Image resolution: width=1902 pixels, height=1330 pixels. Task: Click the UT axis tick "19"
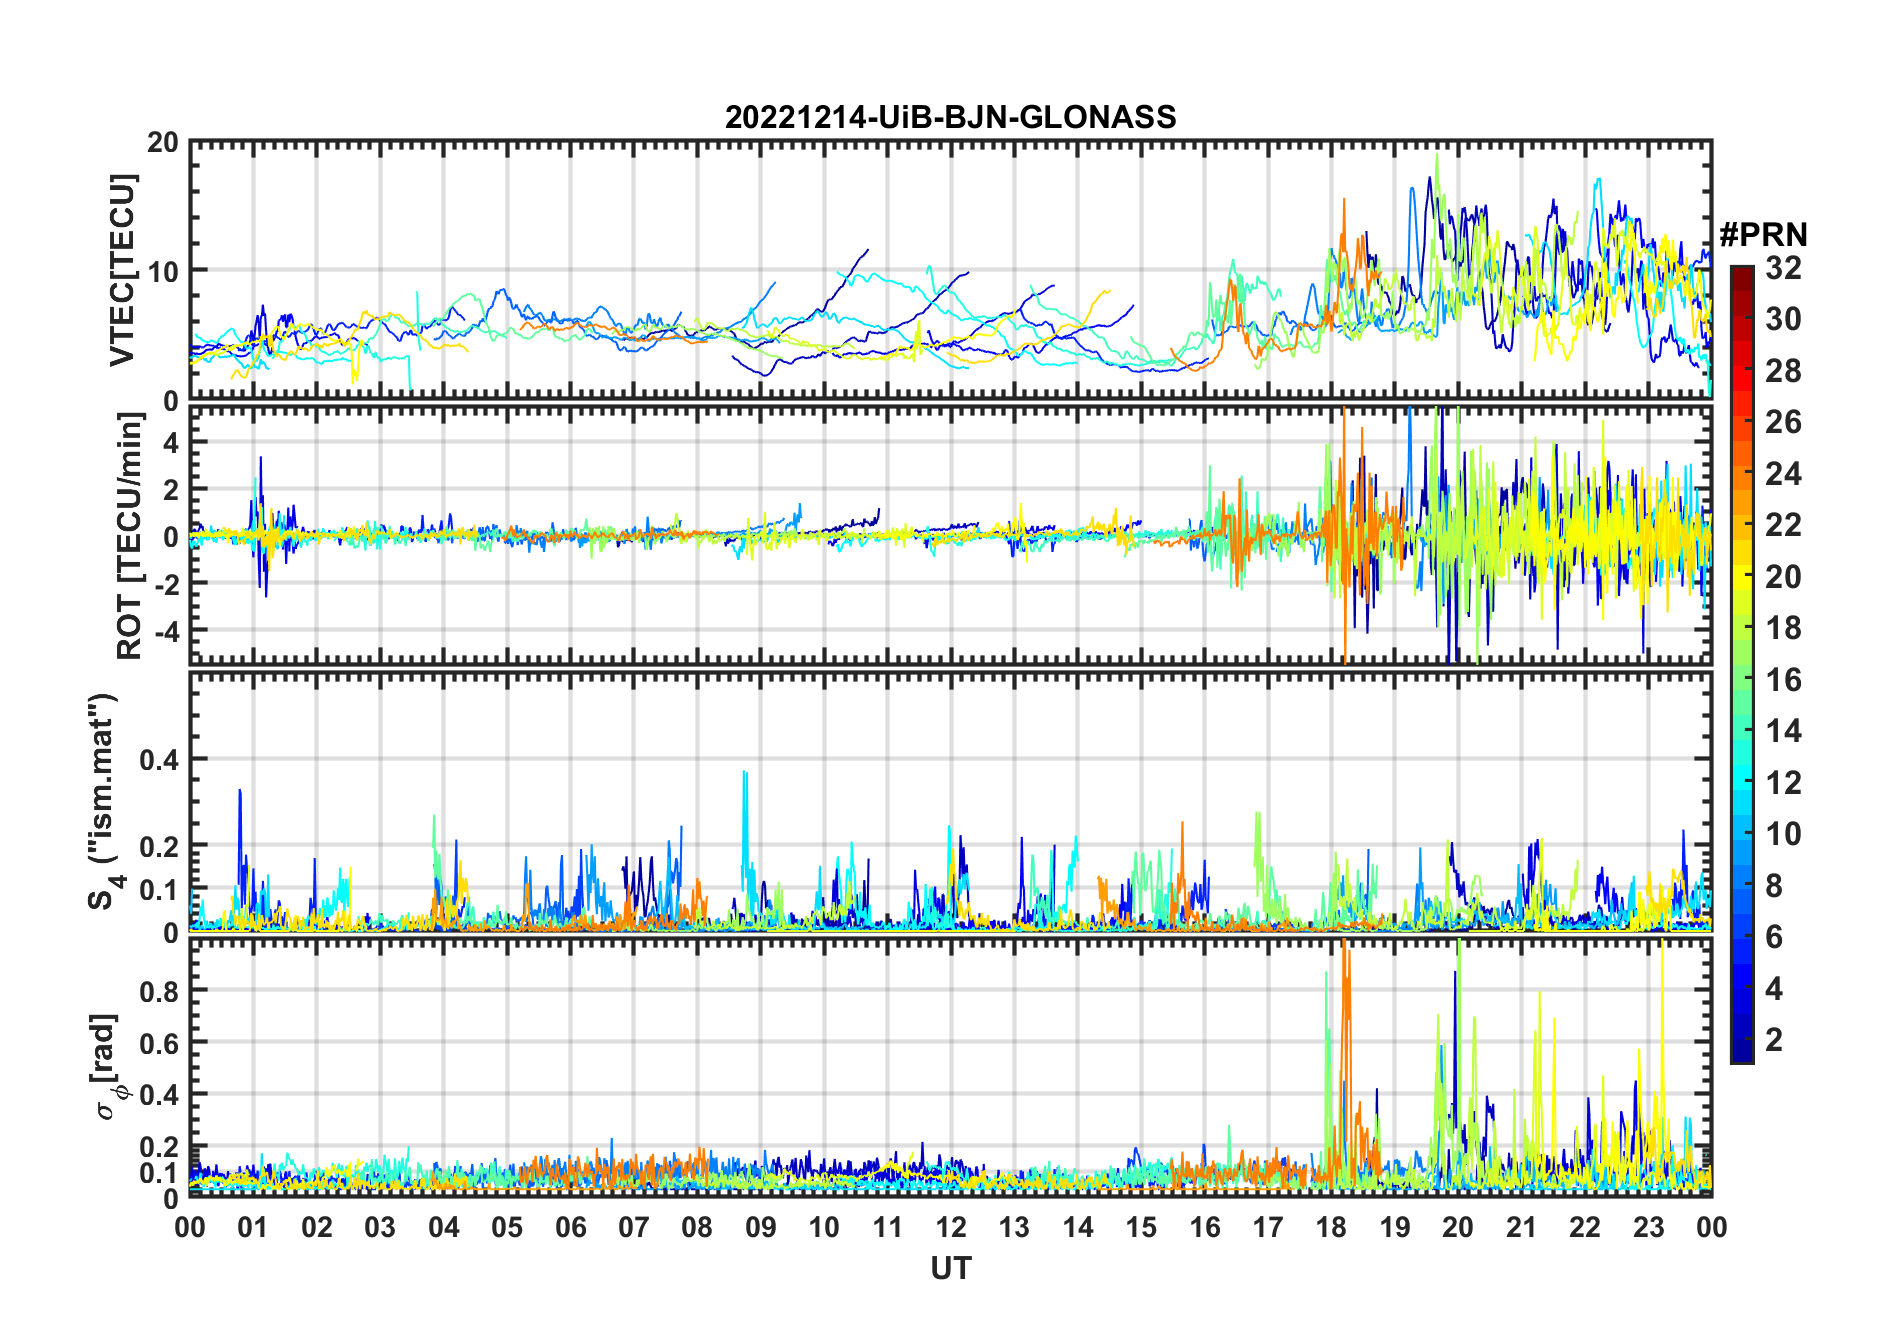(1395, 1227)
